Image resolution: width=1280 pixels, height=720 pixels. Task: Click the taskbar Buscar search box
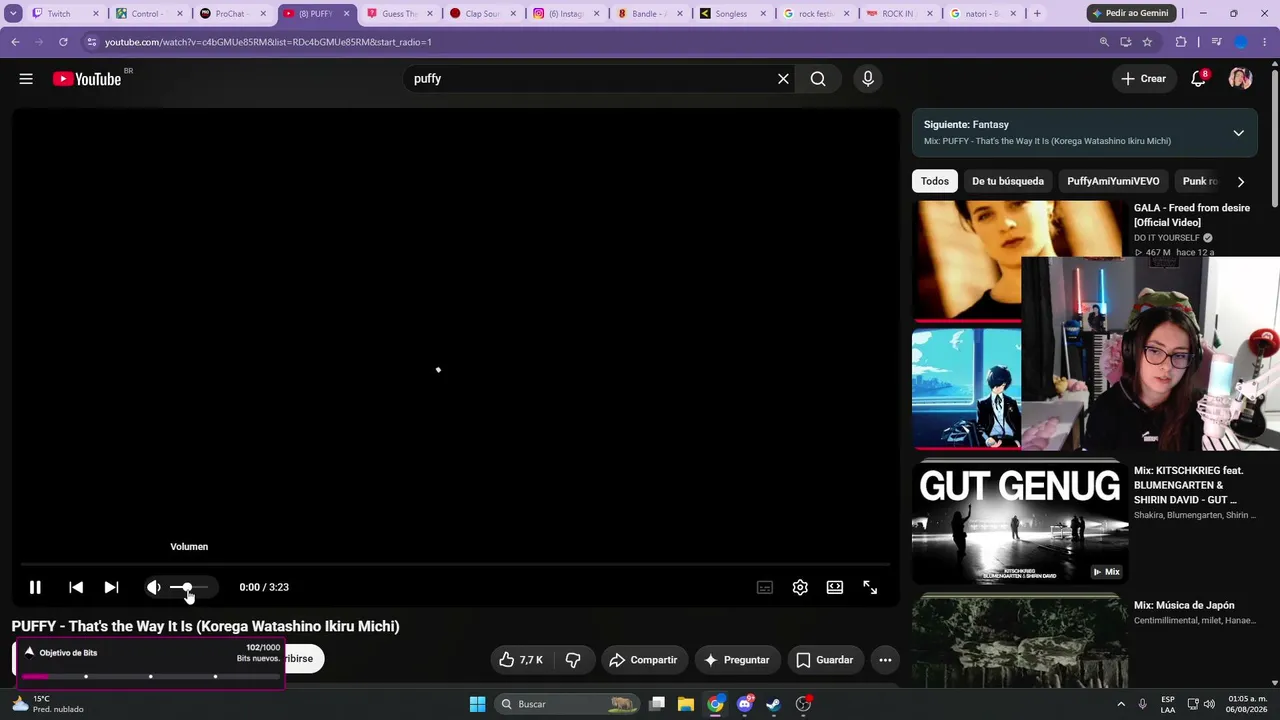[x=567, y=704]
